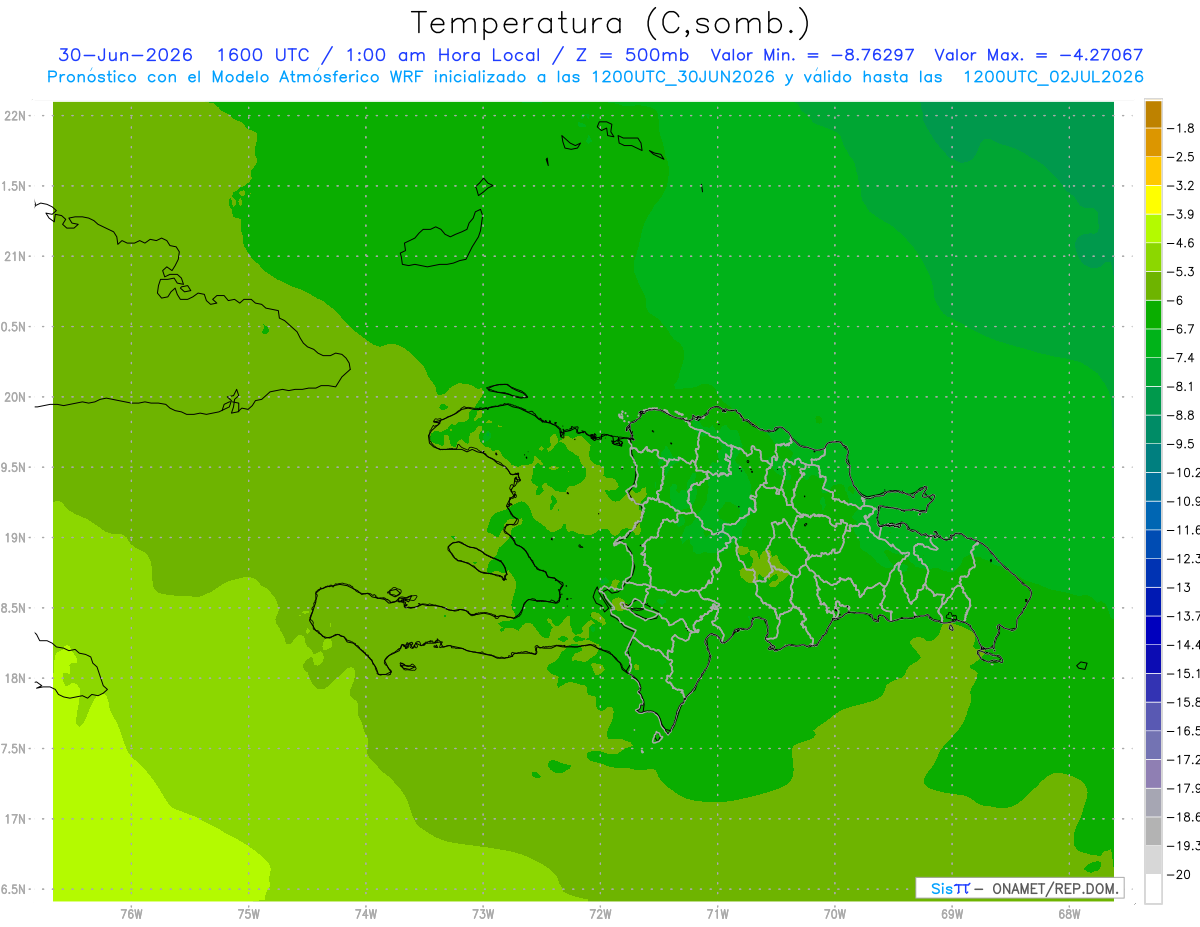Click the '-9.5' legend value
The width and height of the screenshot is (1200, 927).
pyautogui.click(x=1182, y=444)
